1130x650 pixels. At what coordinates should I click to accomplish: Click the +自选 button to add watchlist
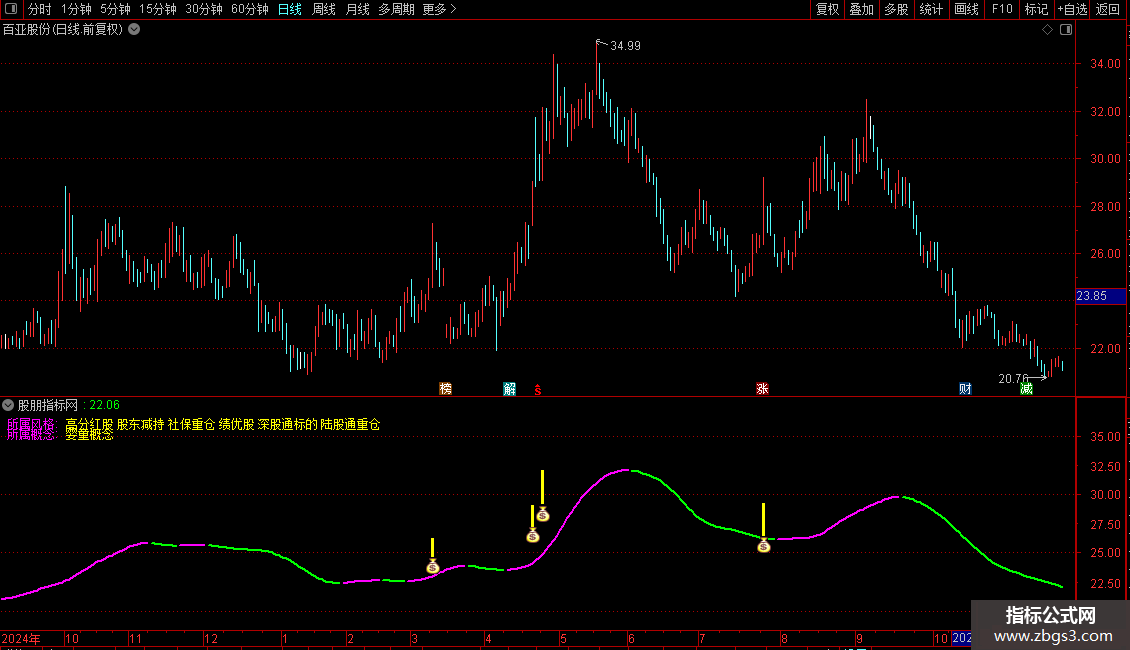[1072, 9]
